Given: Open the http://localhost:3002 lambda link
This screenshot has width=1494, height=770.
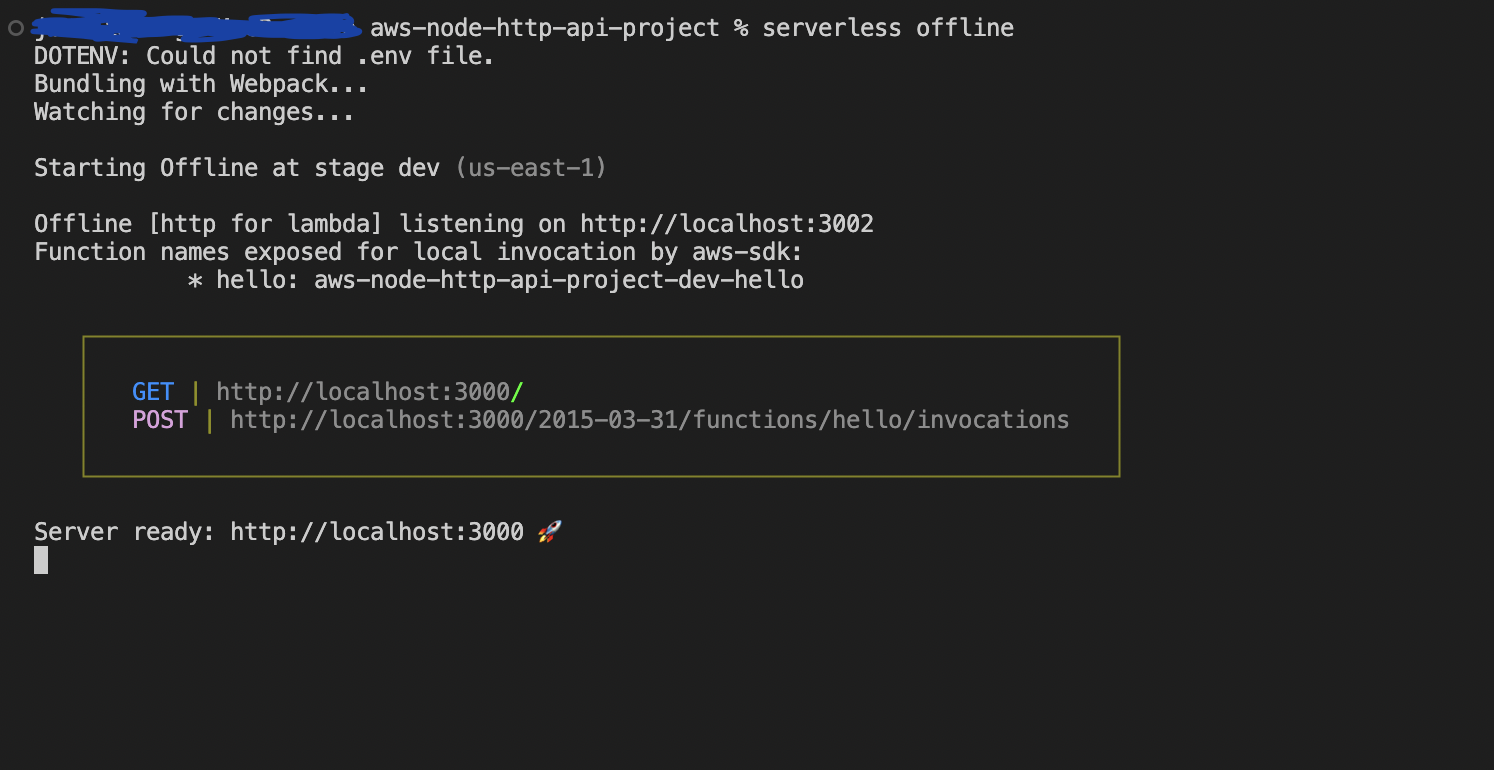Looking at the screenshot, I should pos(727,224).
